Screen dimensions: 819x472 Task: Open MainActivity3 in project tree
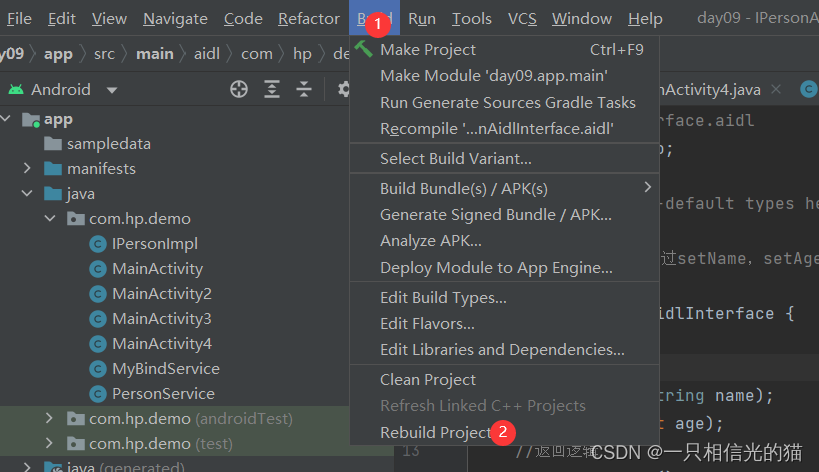coord(161,319)
